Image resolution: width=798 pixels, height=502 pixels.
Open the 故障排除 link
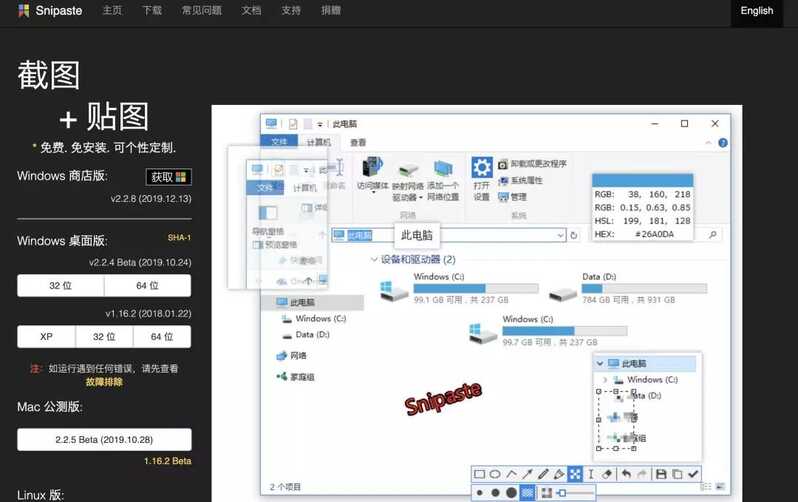(104, 382)
